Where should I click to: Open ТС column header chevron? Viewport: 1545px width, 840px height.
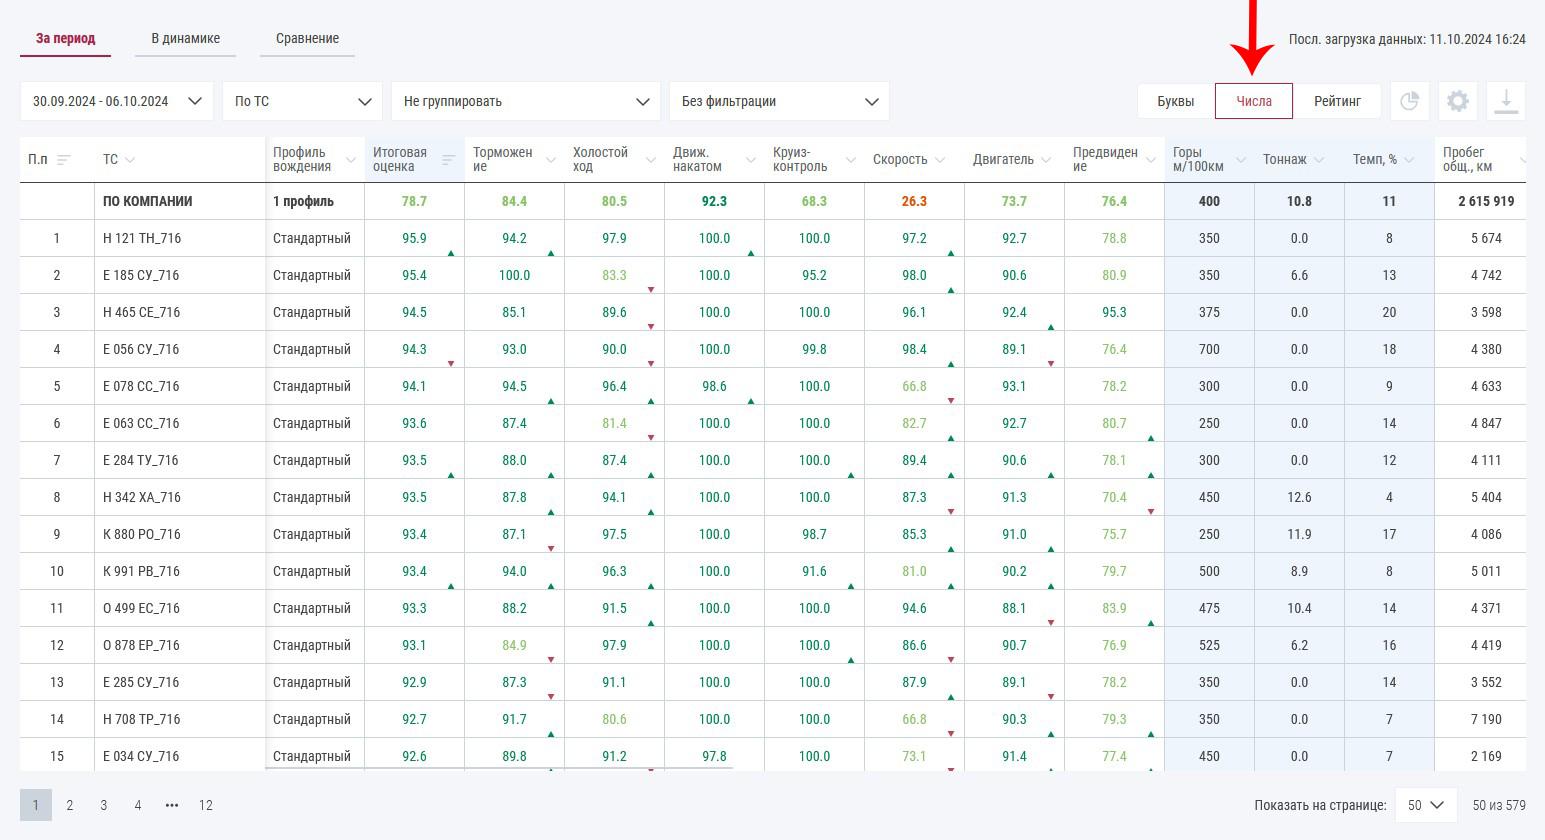click(130, 160)
